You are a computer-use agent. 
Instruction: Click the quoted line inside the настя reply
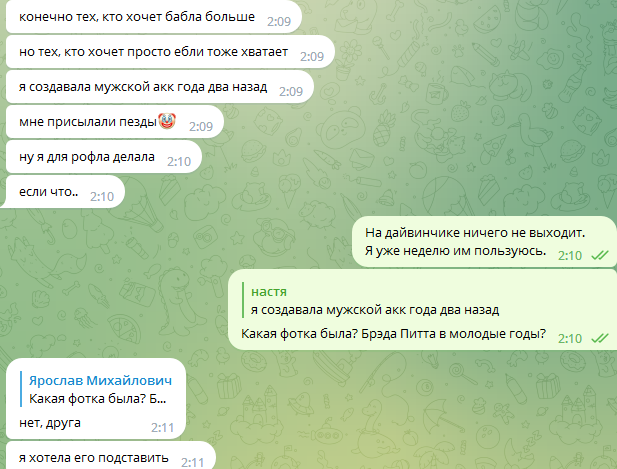(x=375, y=310)
